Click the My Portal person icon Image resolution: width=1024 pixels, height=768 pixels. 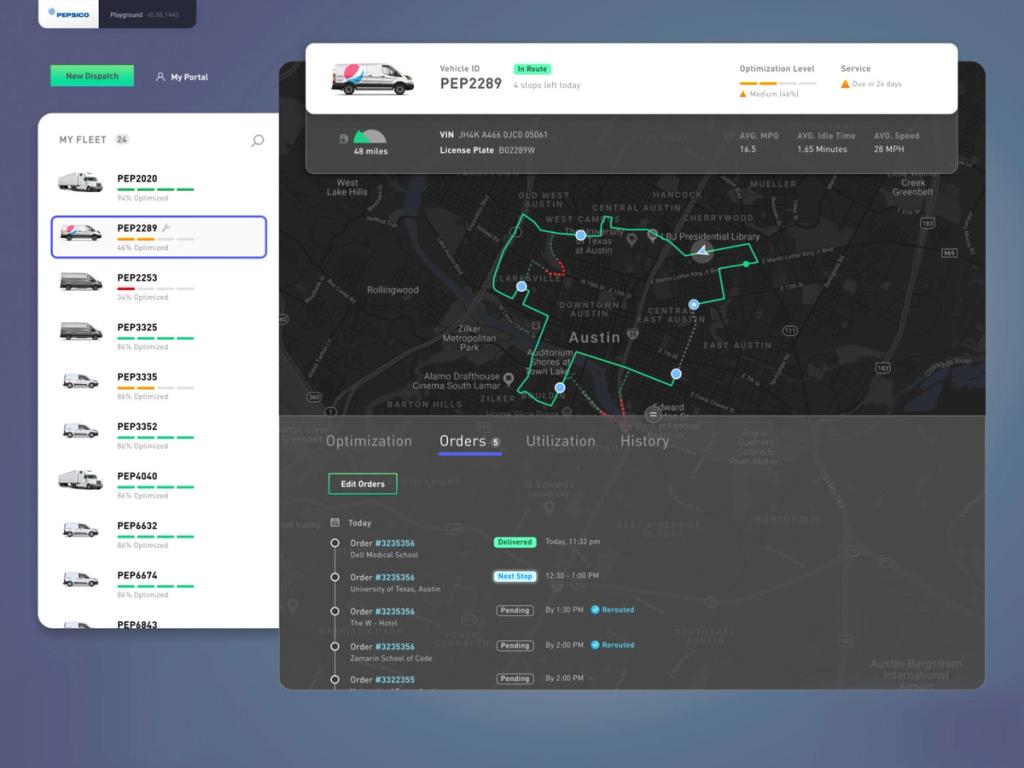160,76
